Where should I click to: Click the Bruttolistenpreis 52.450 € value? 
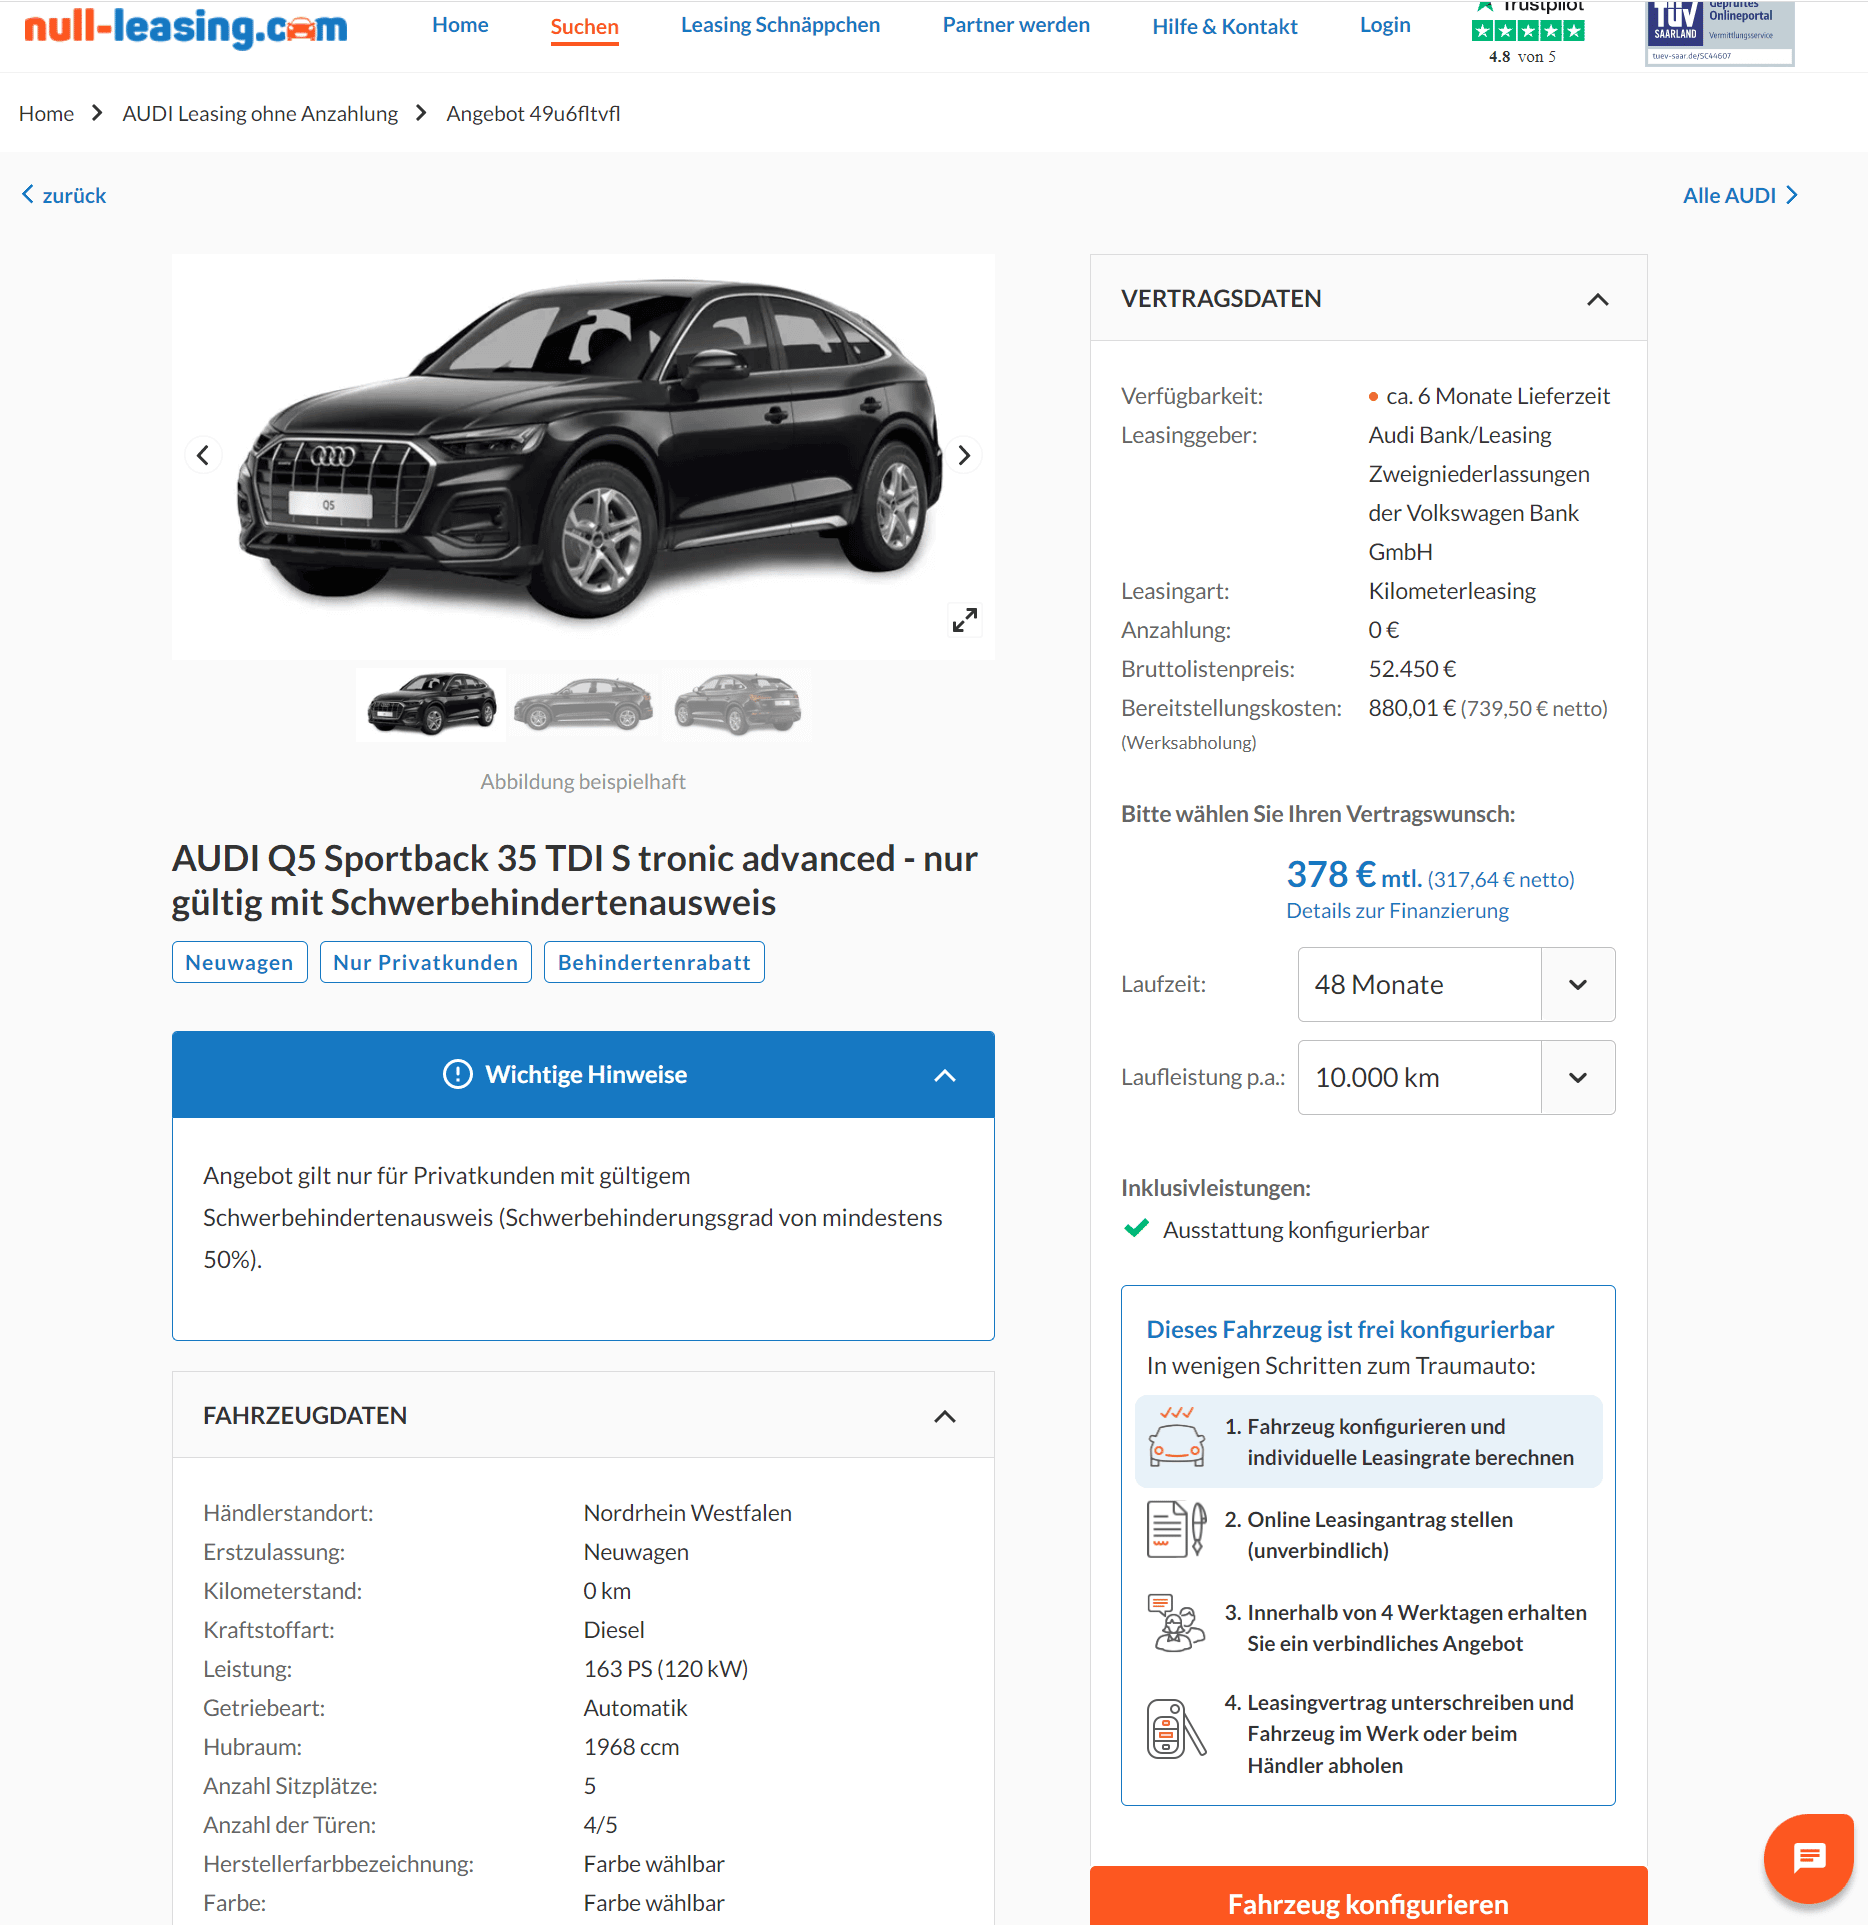pos(1412,669)
